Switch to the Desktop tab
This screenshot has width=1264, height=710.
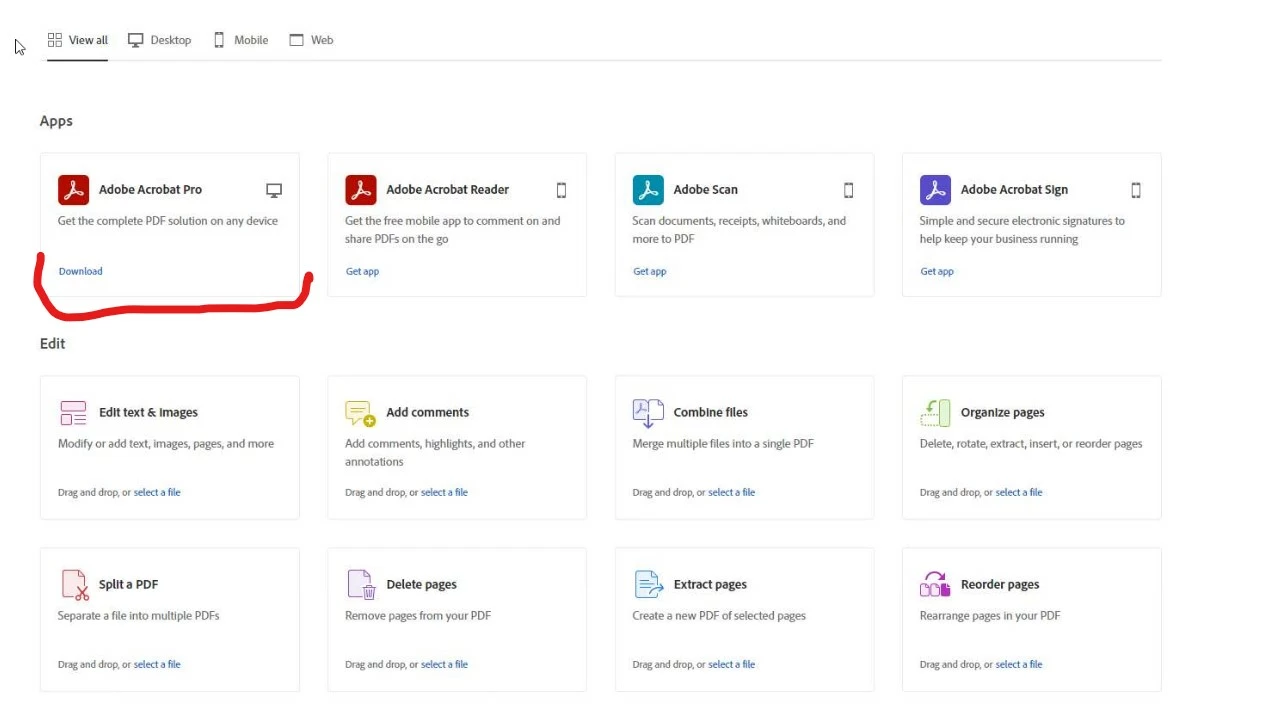pos(160,40)
